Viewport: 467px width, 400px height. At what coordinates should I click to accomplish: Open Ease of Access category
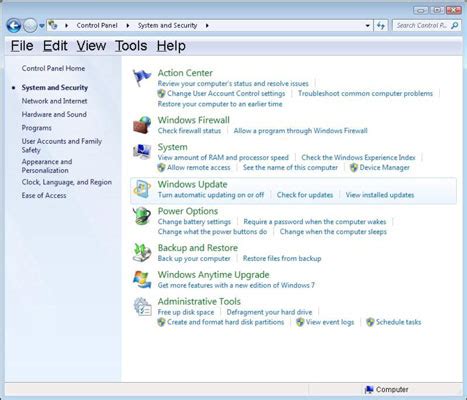point(44,196)
